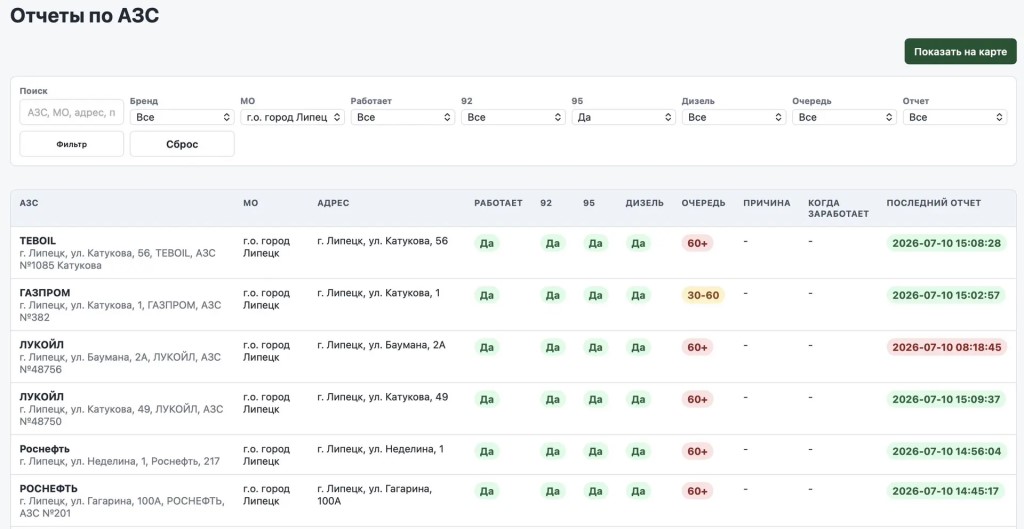1024x529 pixels.
Task: Click the ГАЗПРОМ station name
Action: [x=45, y=293]
